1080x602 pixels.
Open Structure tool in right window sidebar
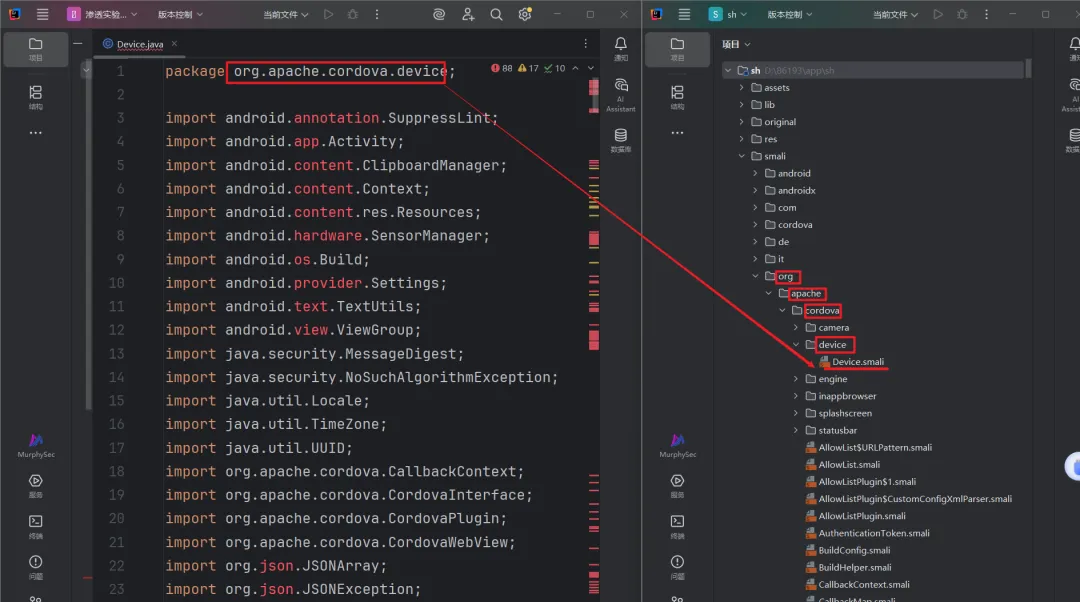[x=678, y=96]
